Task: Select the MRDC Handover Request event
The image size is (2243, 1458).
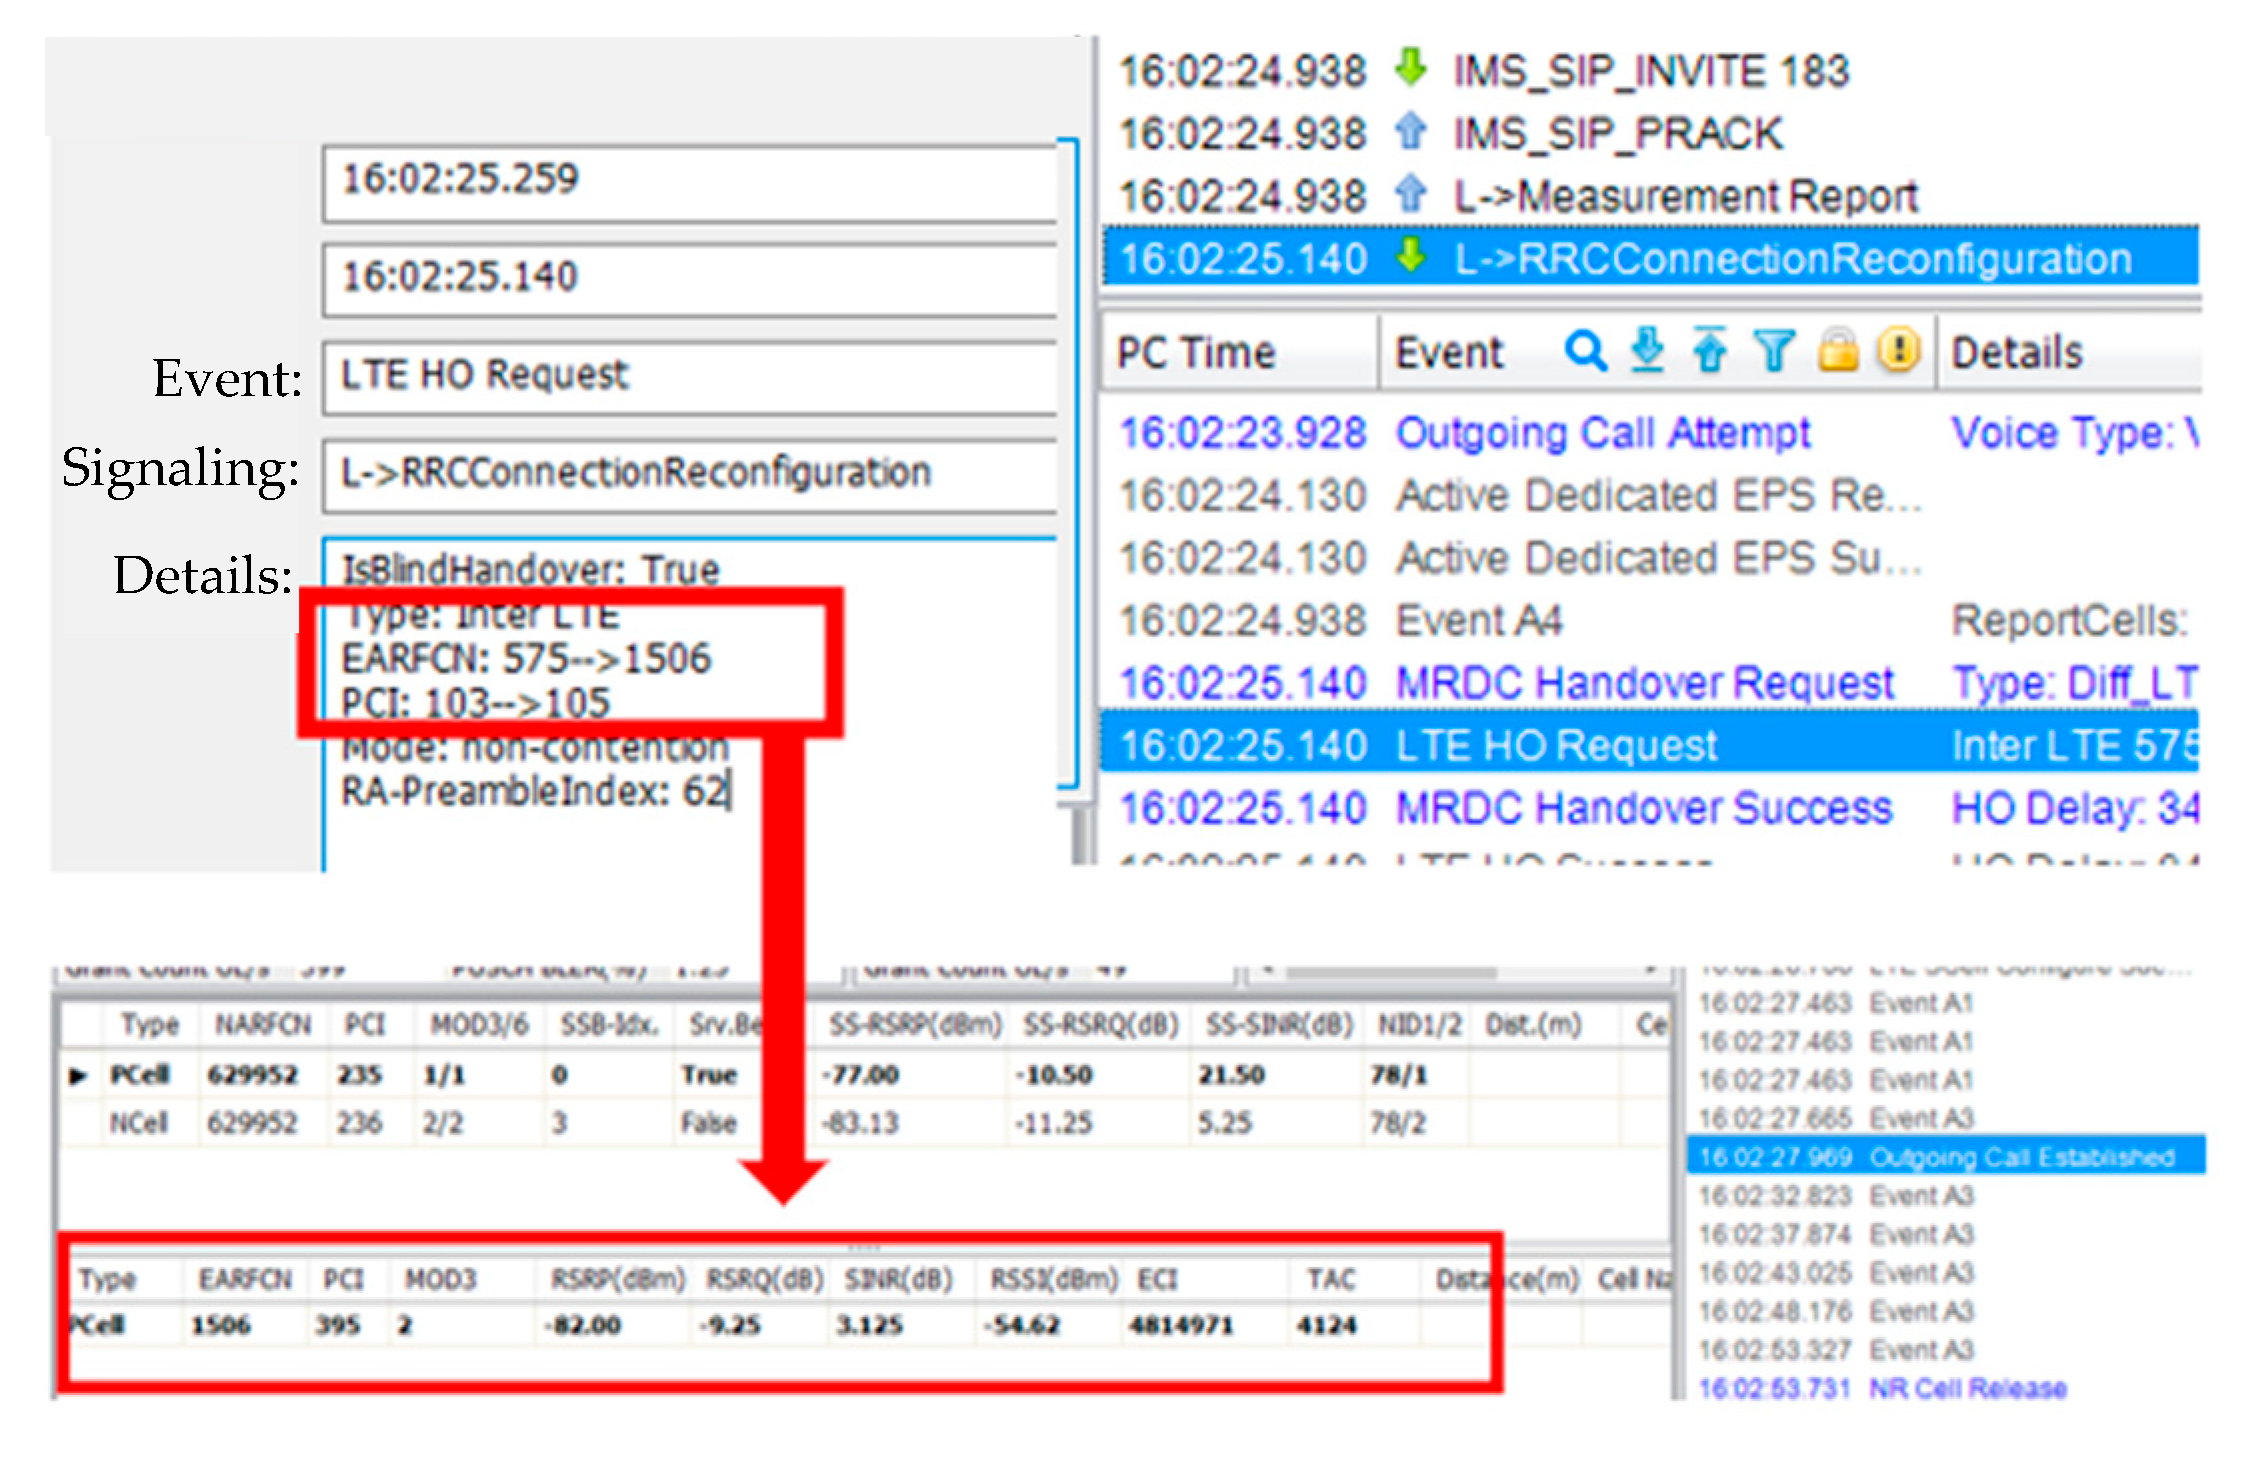Action: pos(1644,683)
